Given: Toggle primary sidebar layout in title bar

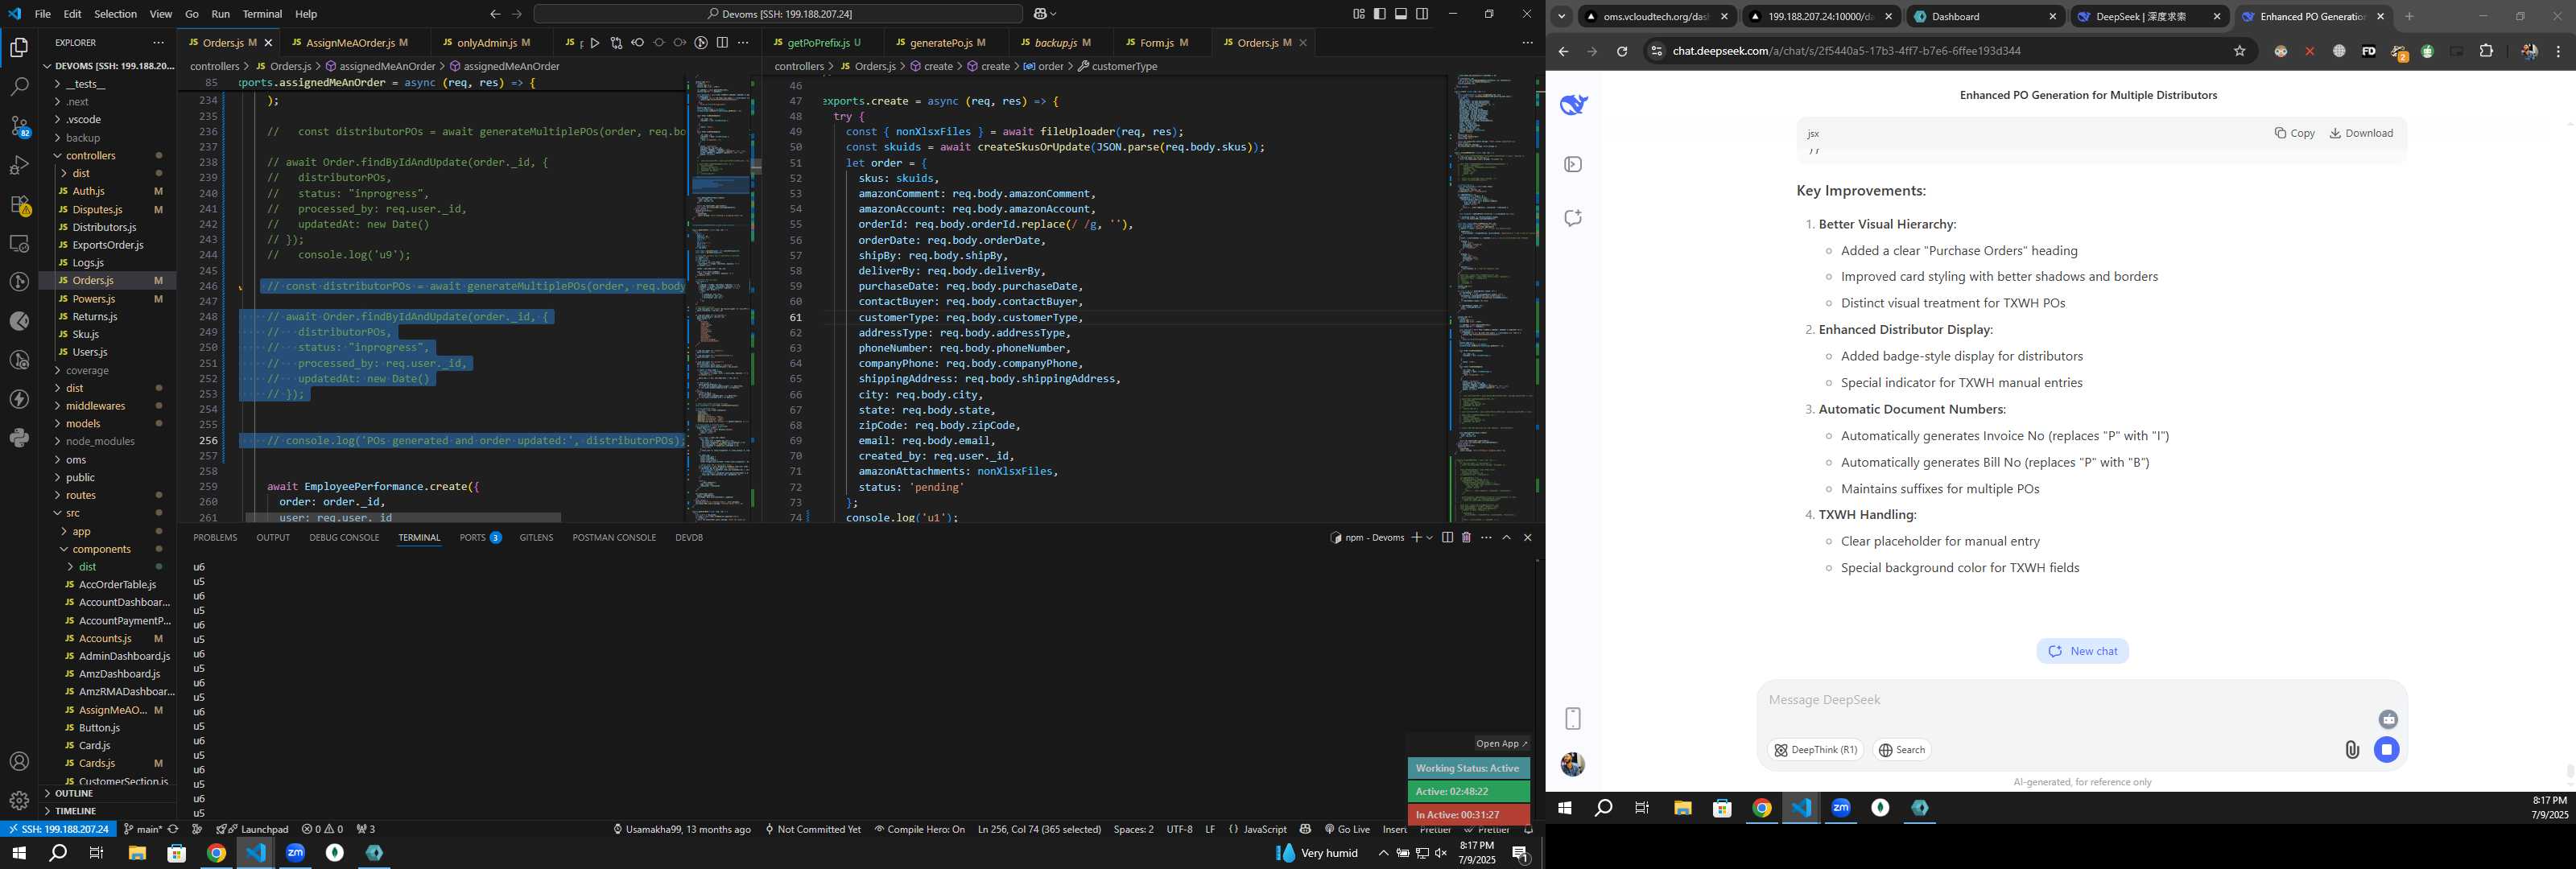Looking at the screenshot, I should [x=1380, y=14].
